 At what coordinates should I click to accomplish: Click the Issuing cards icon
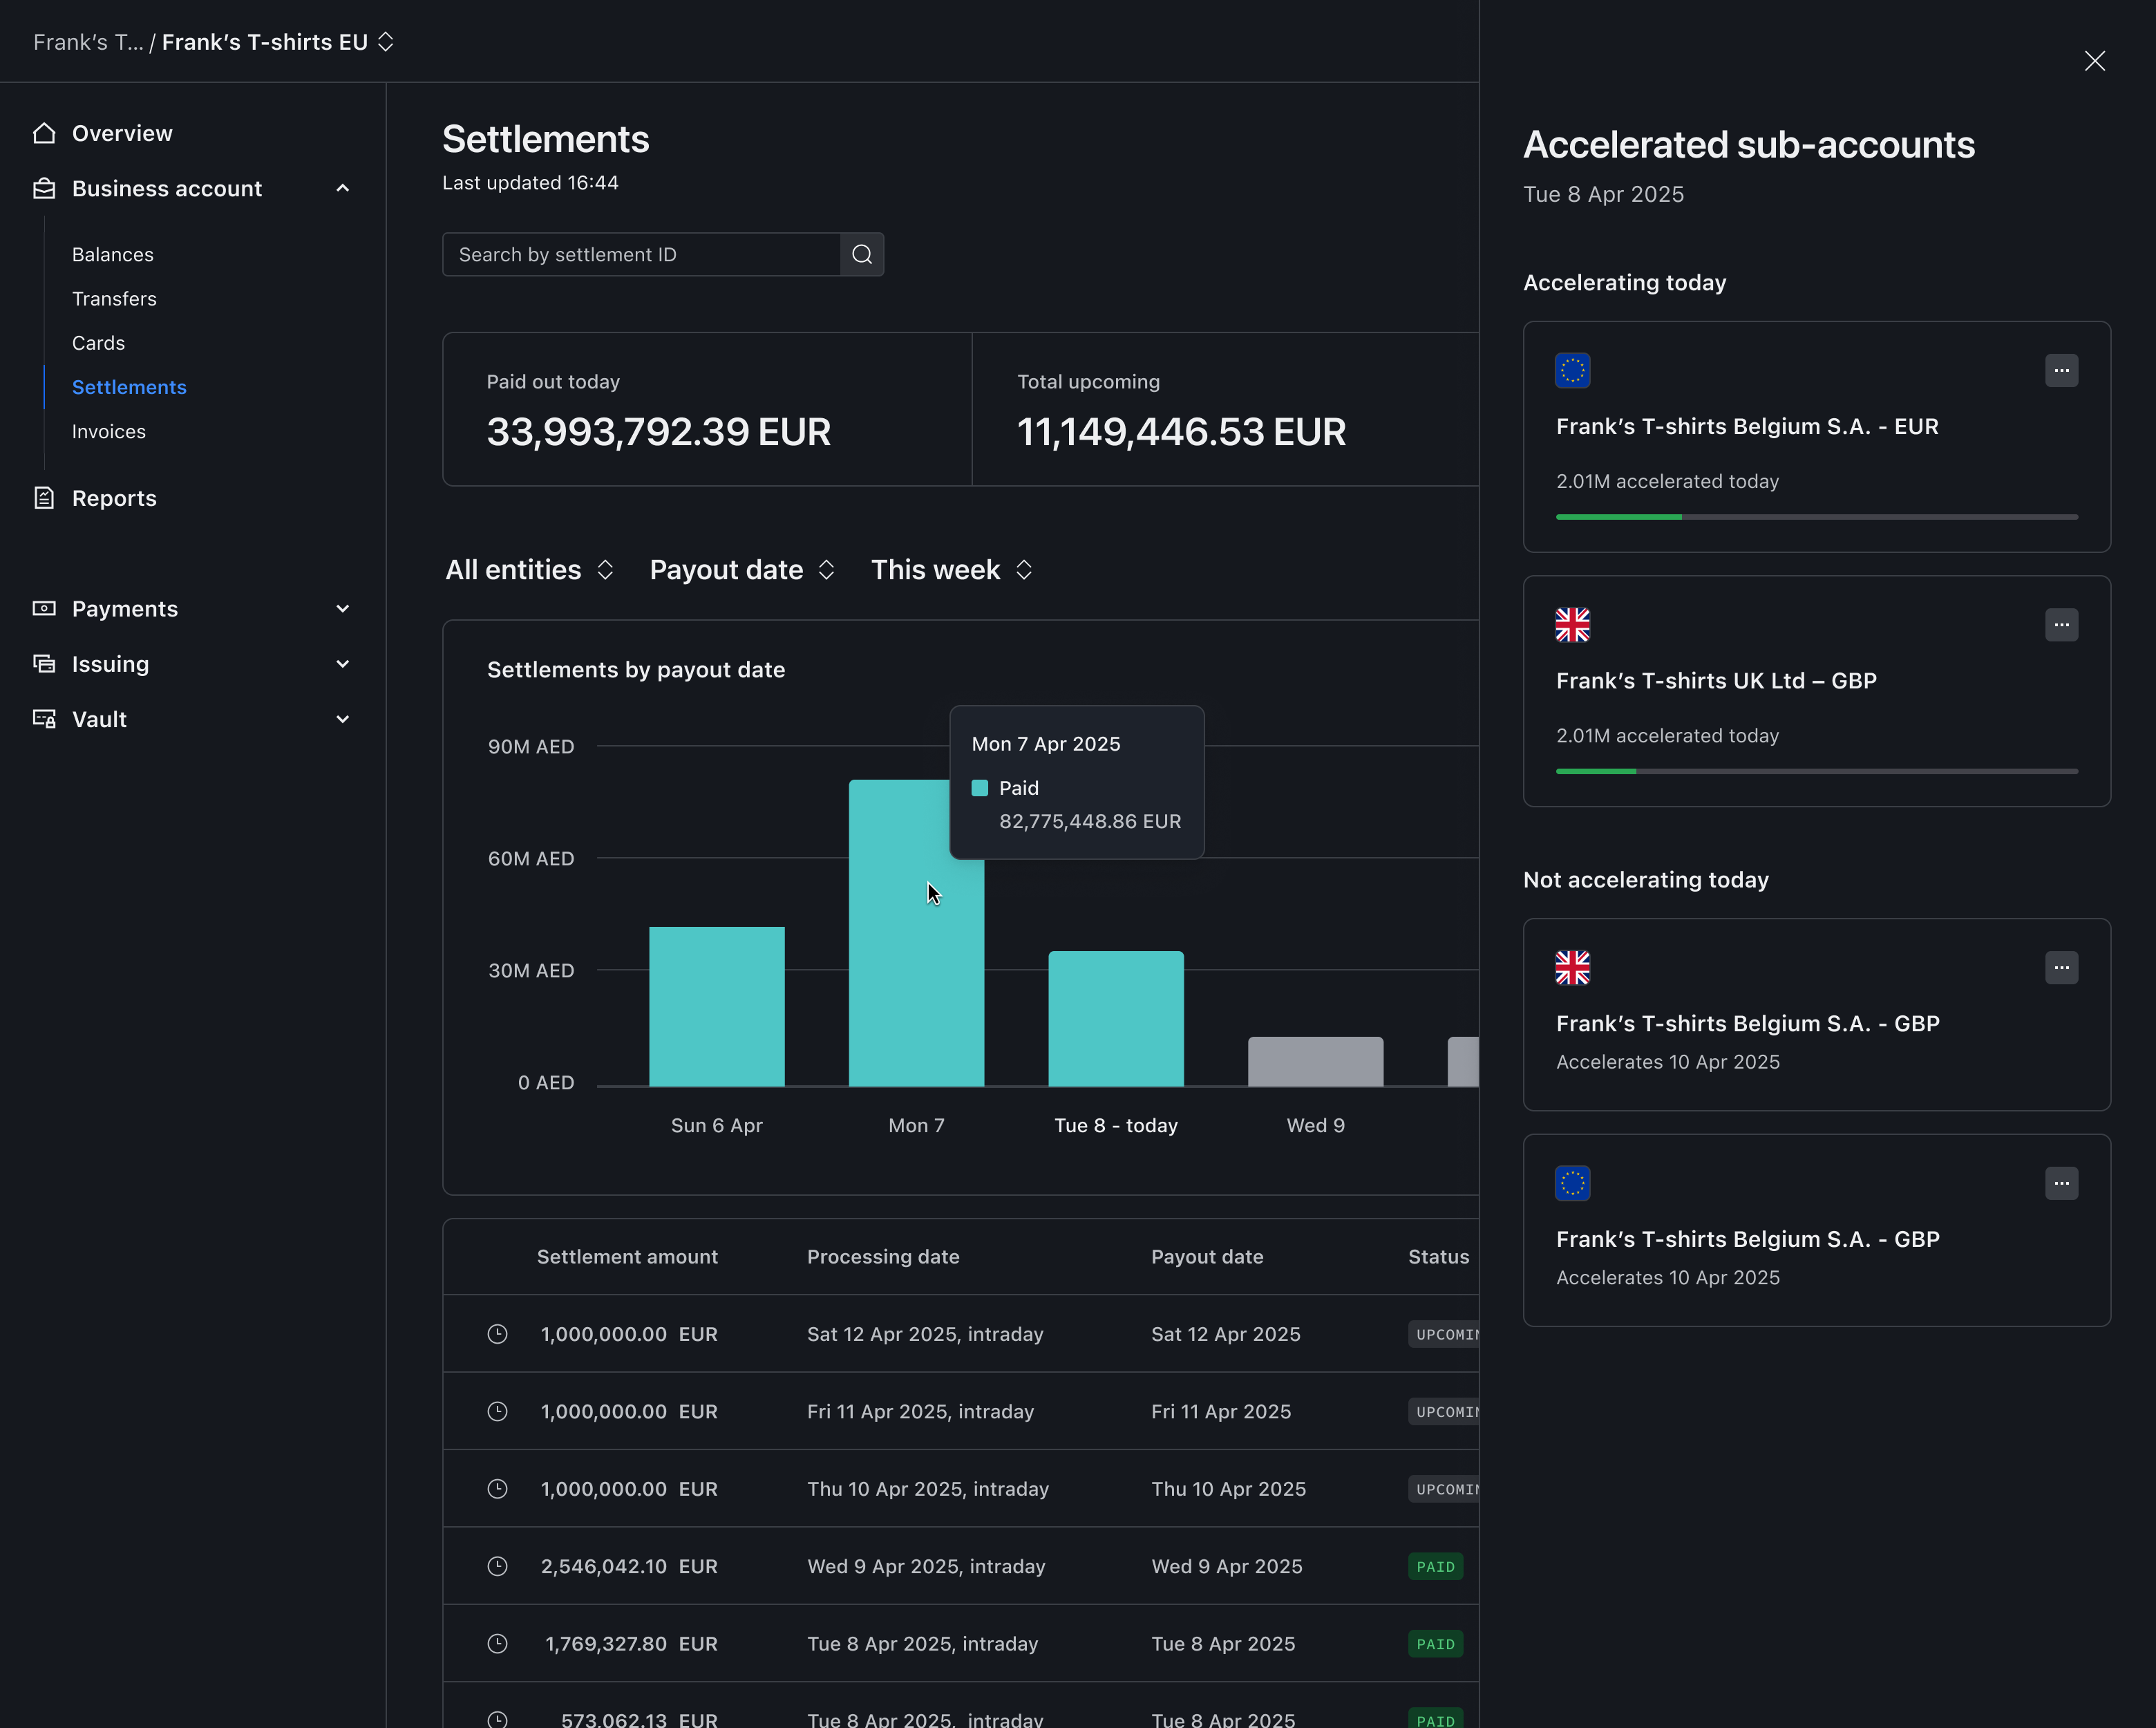44,664
